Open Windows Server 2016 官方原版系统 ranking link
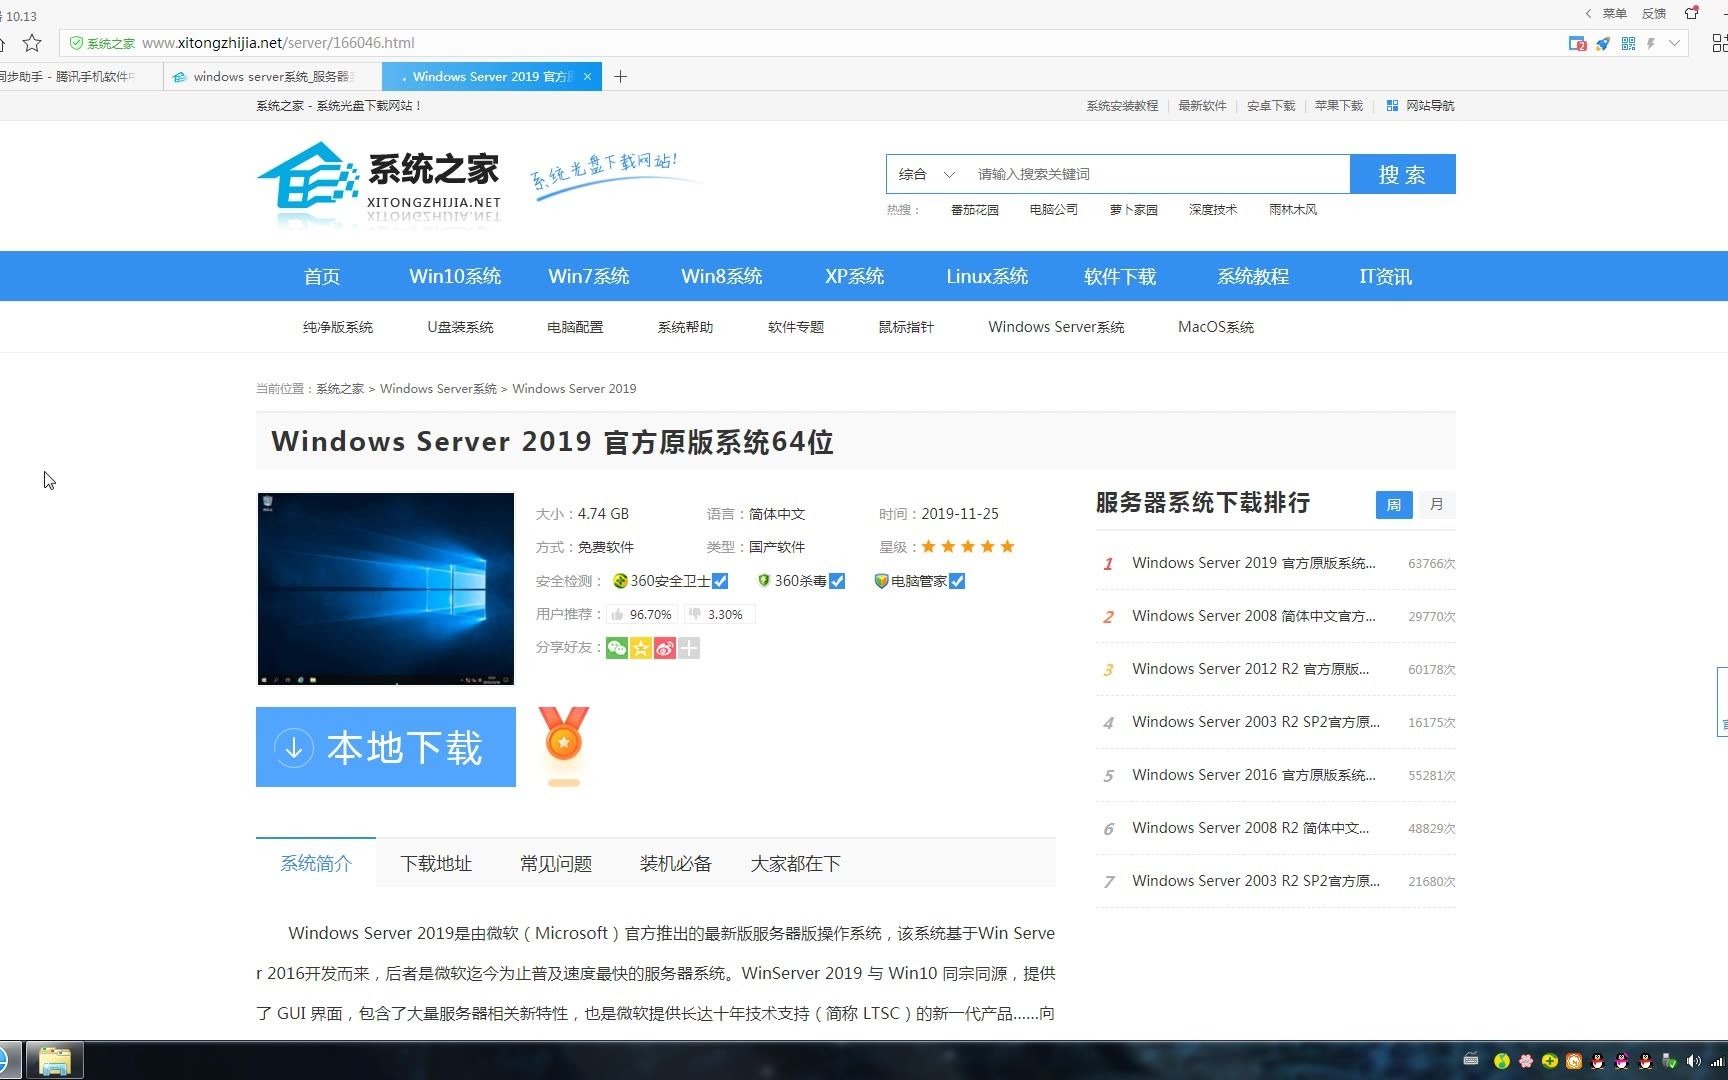 [x=1254, y=775]
